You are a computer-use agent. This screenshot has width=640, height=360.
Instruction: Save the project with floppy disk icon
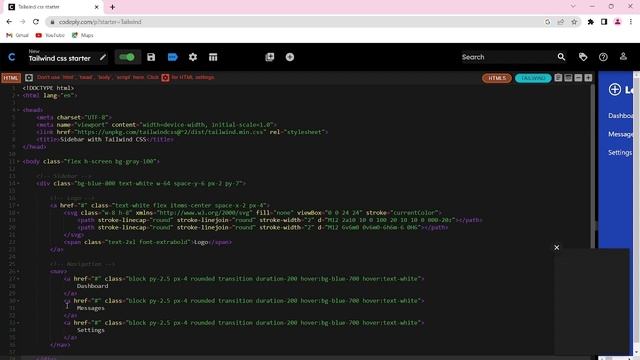151,57
